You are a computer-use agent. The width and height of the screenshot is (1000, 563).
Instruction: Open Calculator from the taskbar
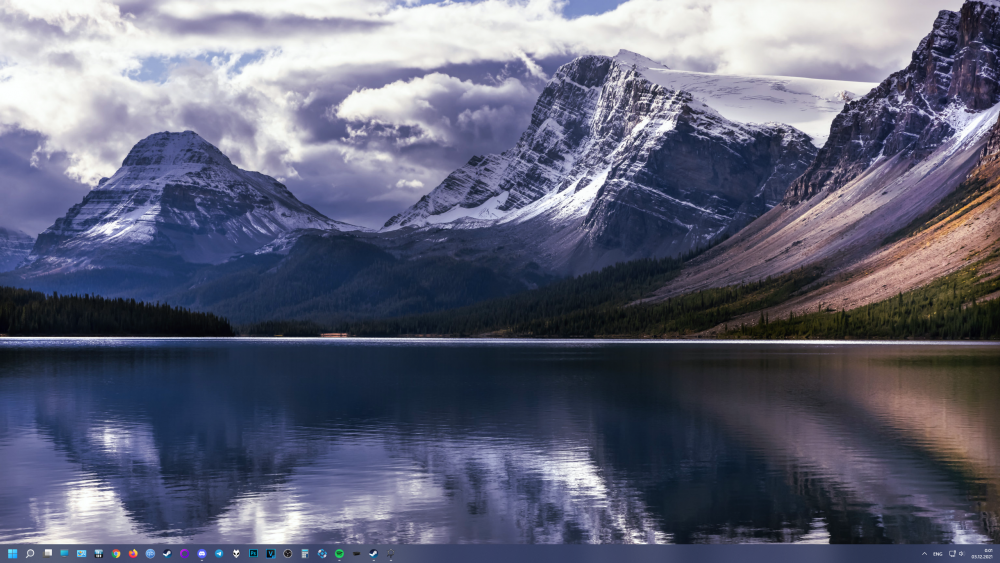305,553
